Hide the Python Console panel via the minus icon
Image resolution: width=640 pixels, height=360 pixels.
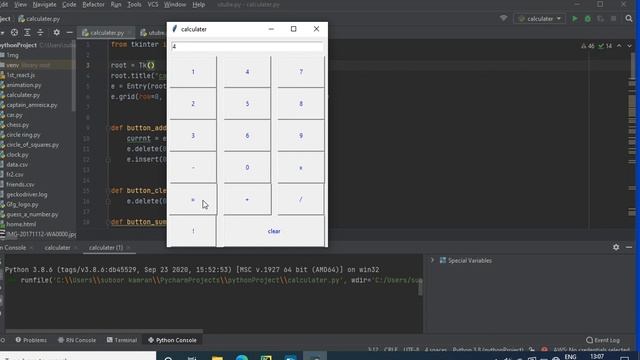point(629,247)
